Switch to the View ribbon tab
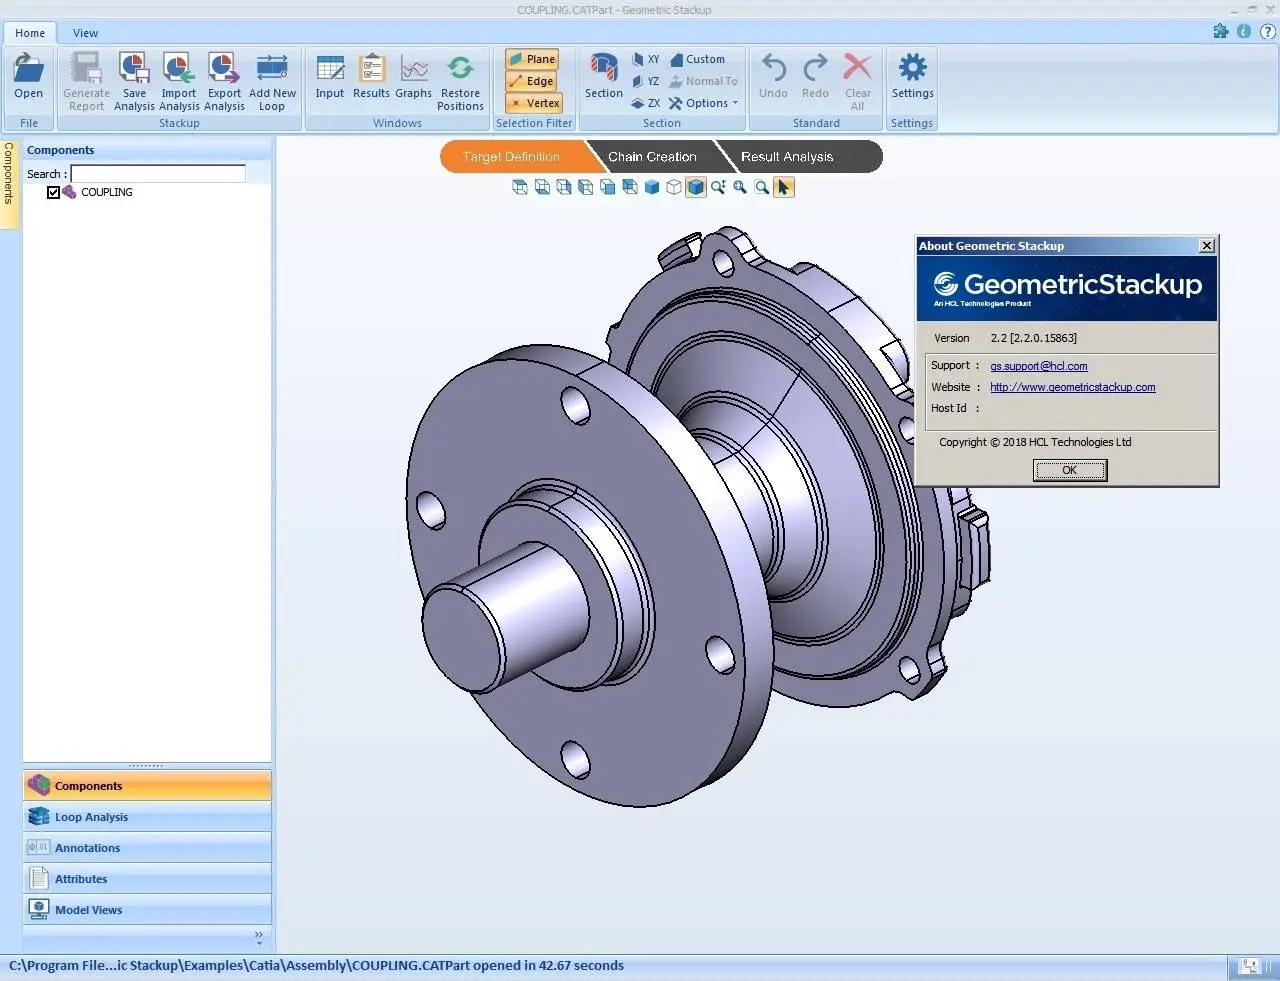Screen dimensions: 1280x981 click(86, 33)
